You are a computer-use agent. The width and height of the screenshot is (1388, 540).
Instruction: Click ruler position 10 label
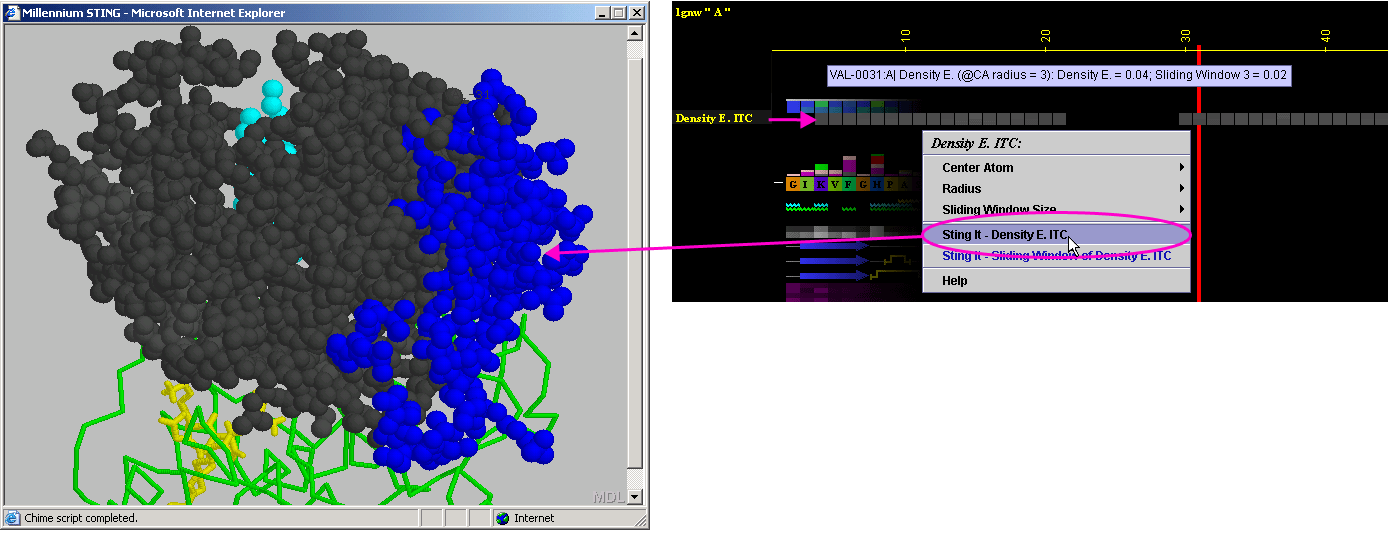tap(906, 35)
